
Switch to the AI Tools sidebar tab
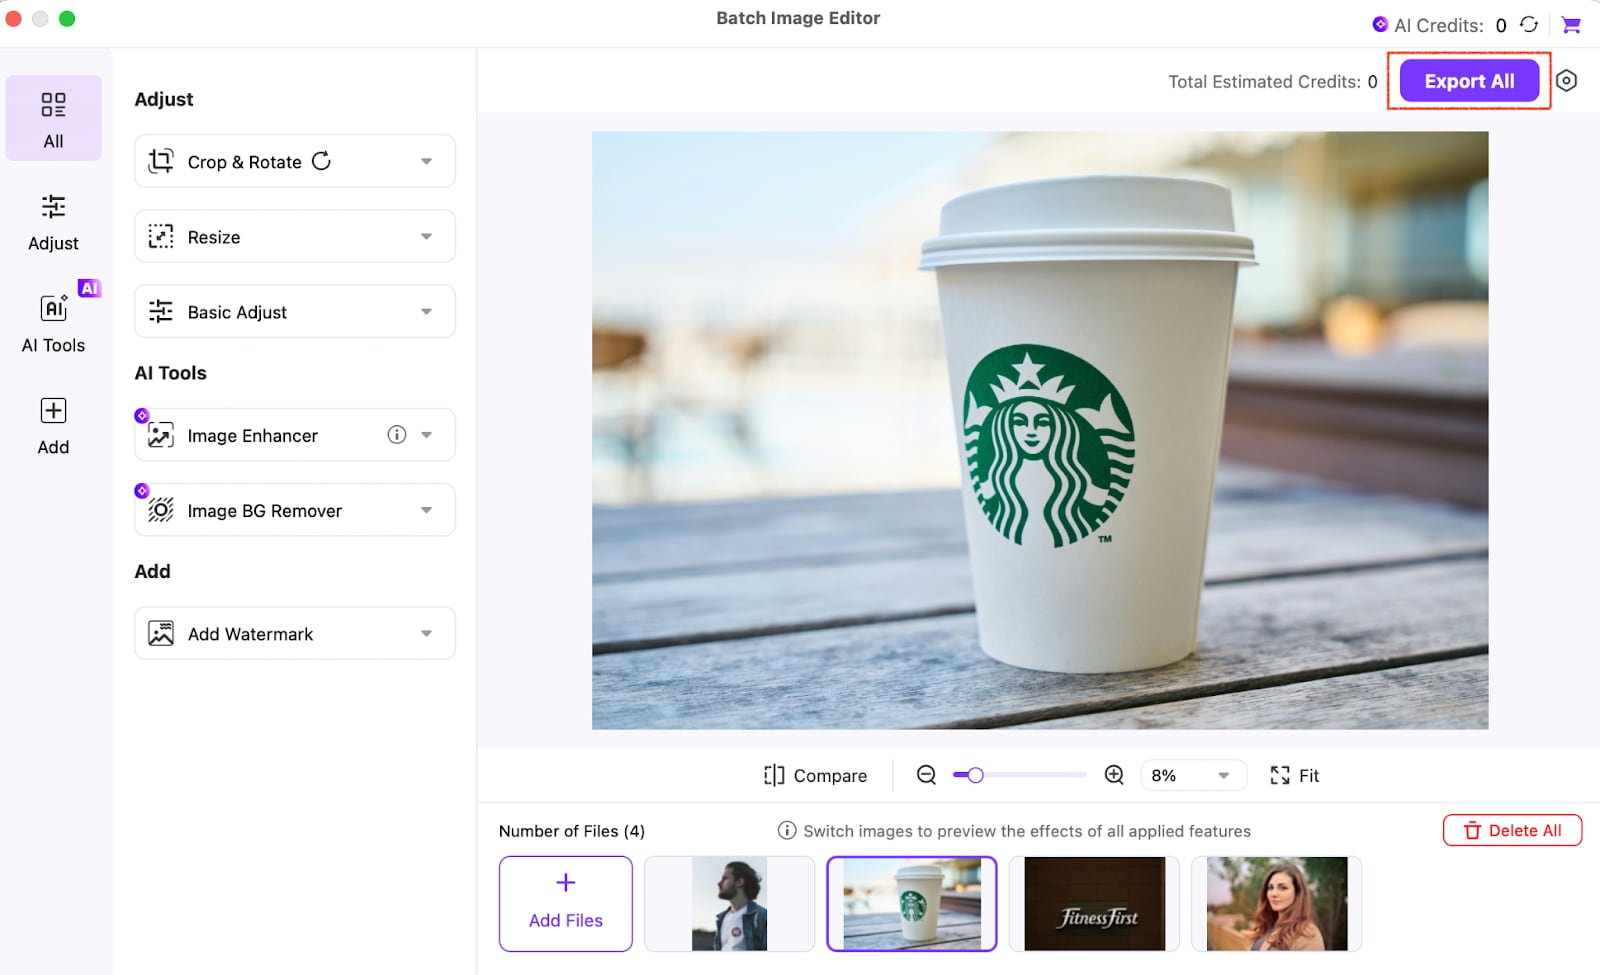[x=53, y=323]
